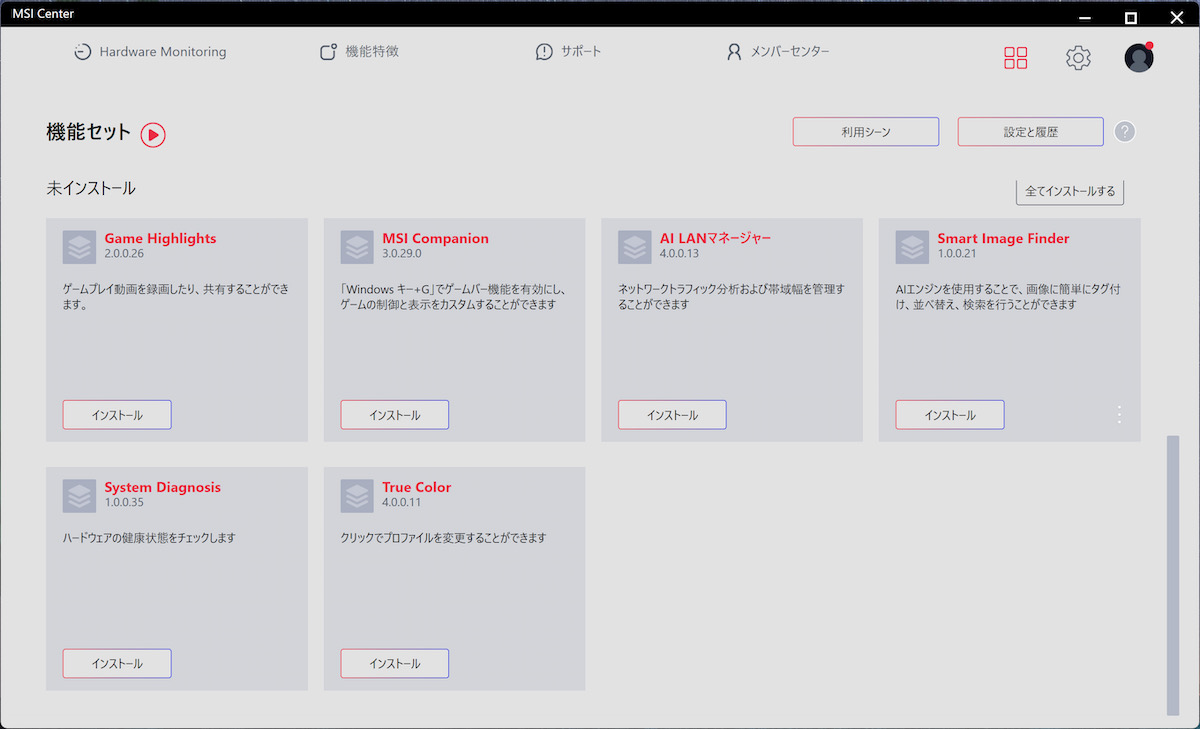Click the MSI Companion layers icon
The image size is (1200, 729).
coord(357,247)
